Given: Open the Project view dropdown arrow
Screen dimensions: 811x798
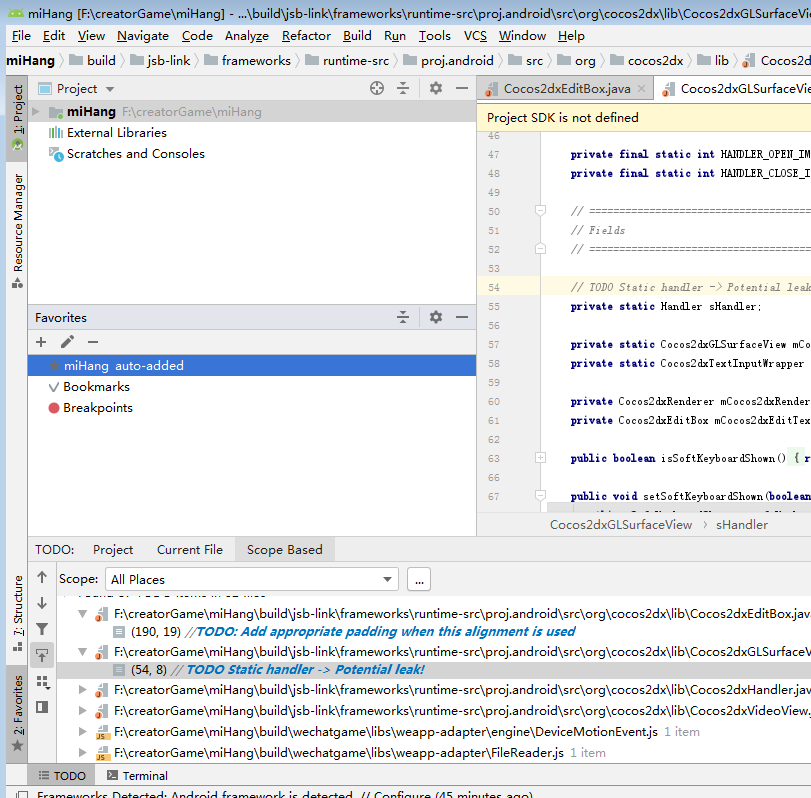Looking at the screenshot, I should click(x=110, y=89).
